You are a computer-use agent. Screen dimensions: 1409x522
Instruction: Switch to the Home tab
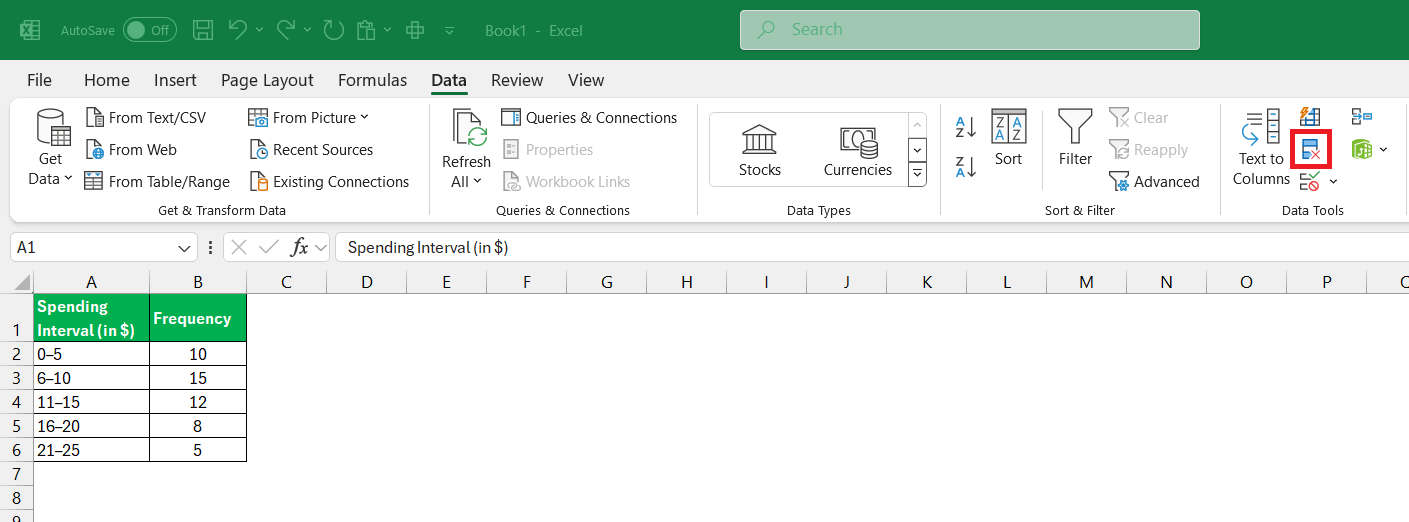point(107,80)
